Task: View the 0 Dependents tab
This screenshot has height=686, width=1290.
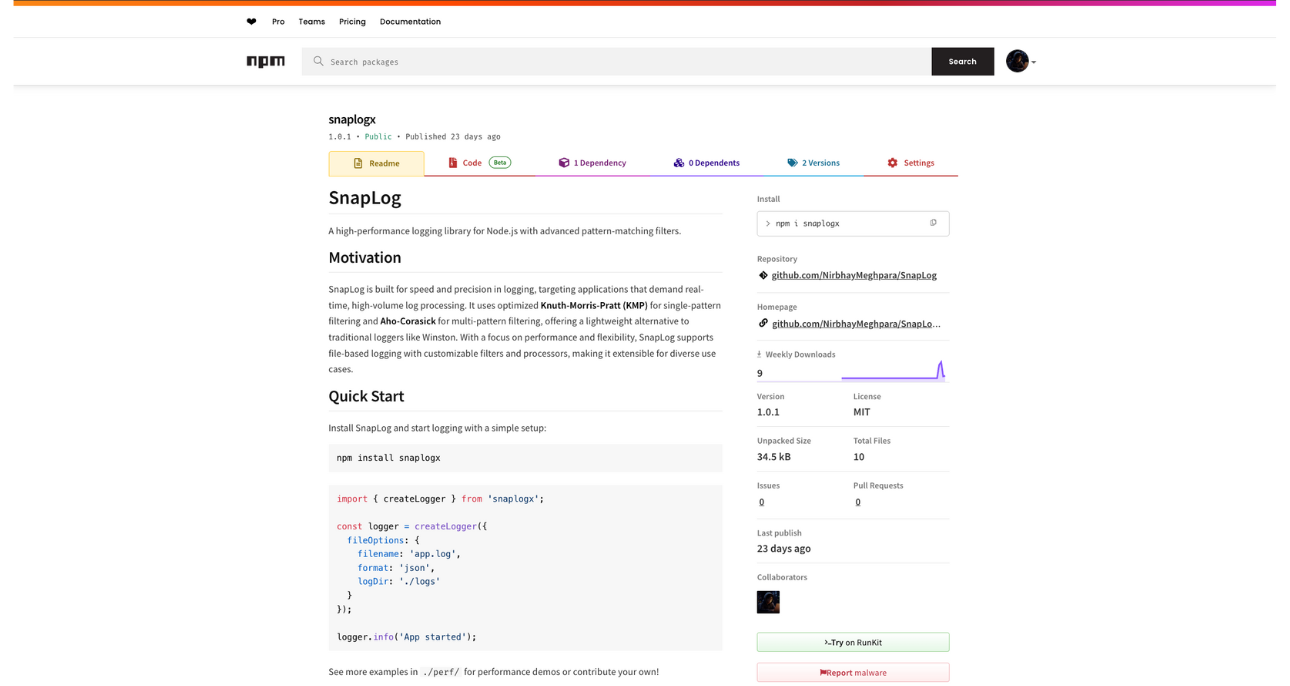Action: coord(706,162)
